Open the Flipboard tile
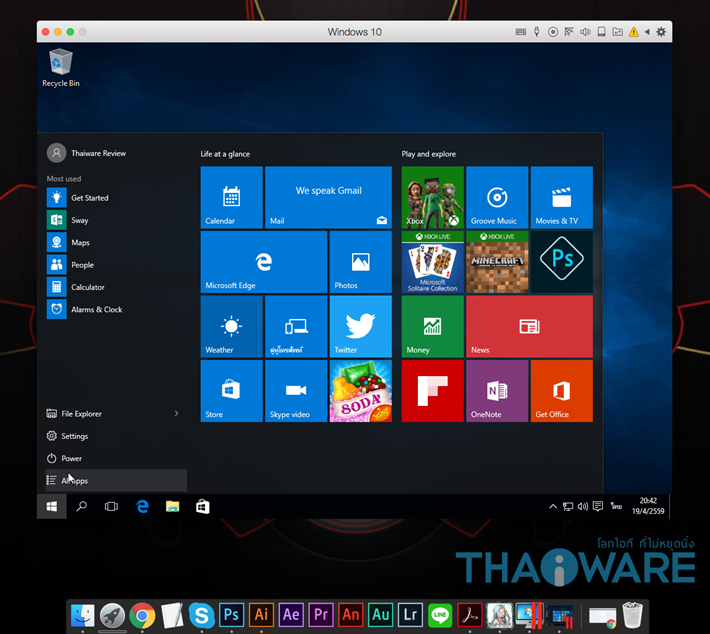Screen dimensions: 710x634 pyautogui.click(x=432, y=391)
